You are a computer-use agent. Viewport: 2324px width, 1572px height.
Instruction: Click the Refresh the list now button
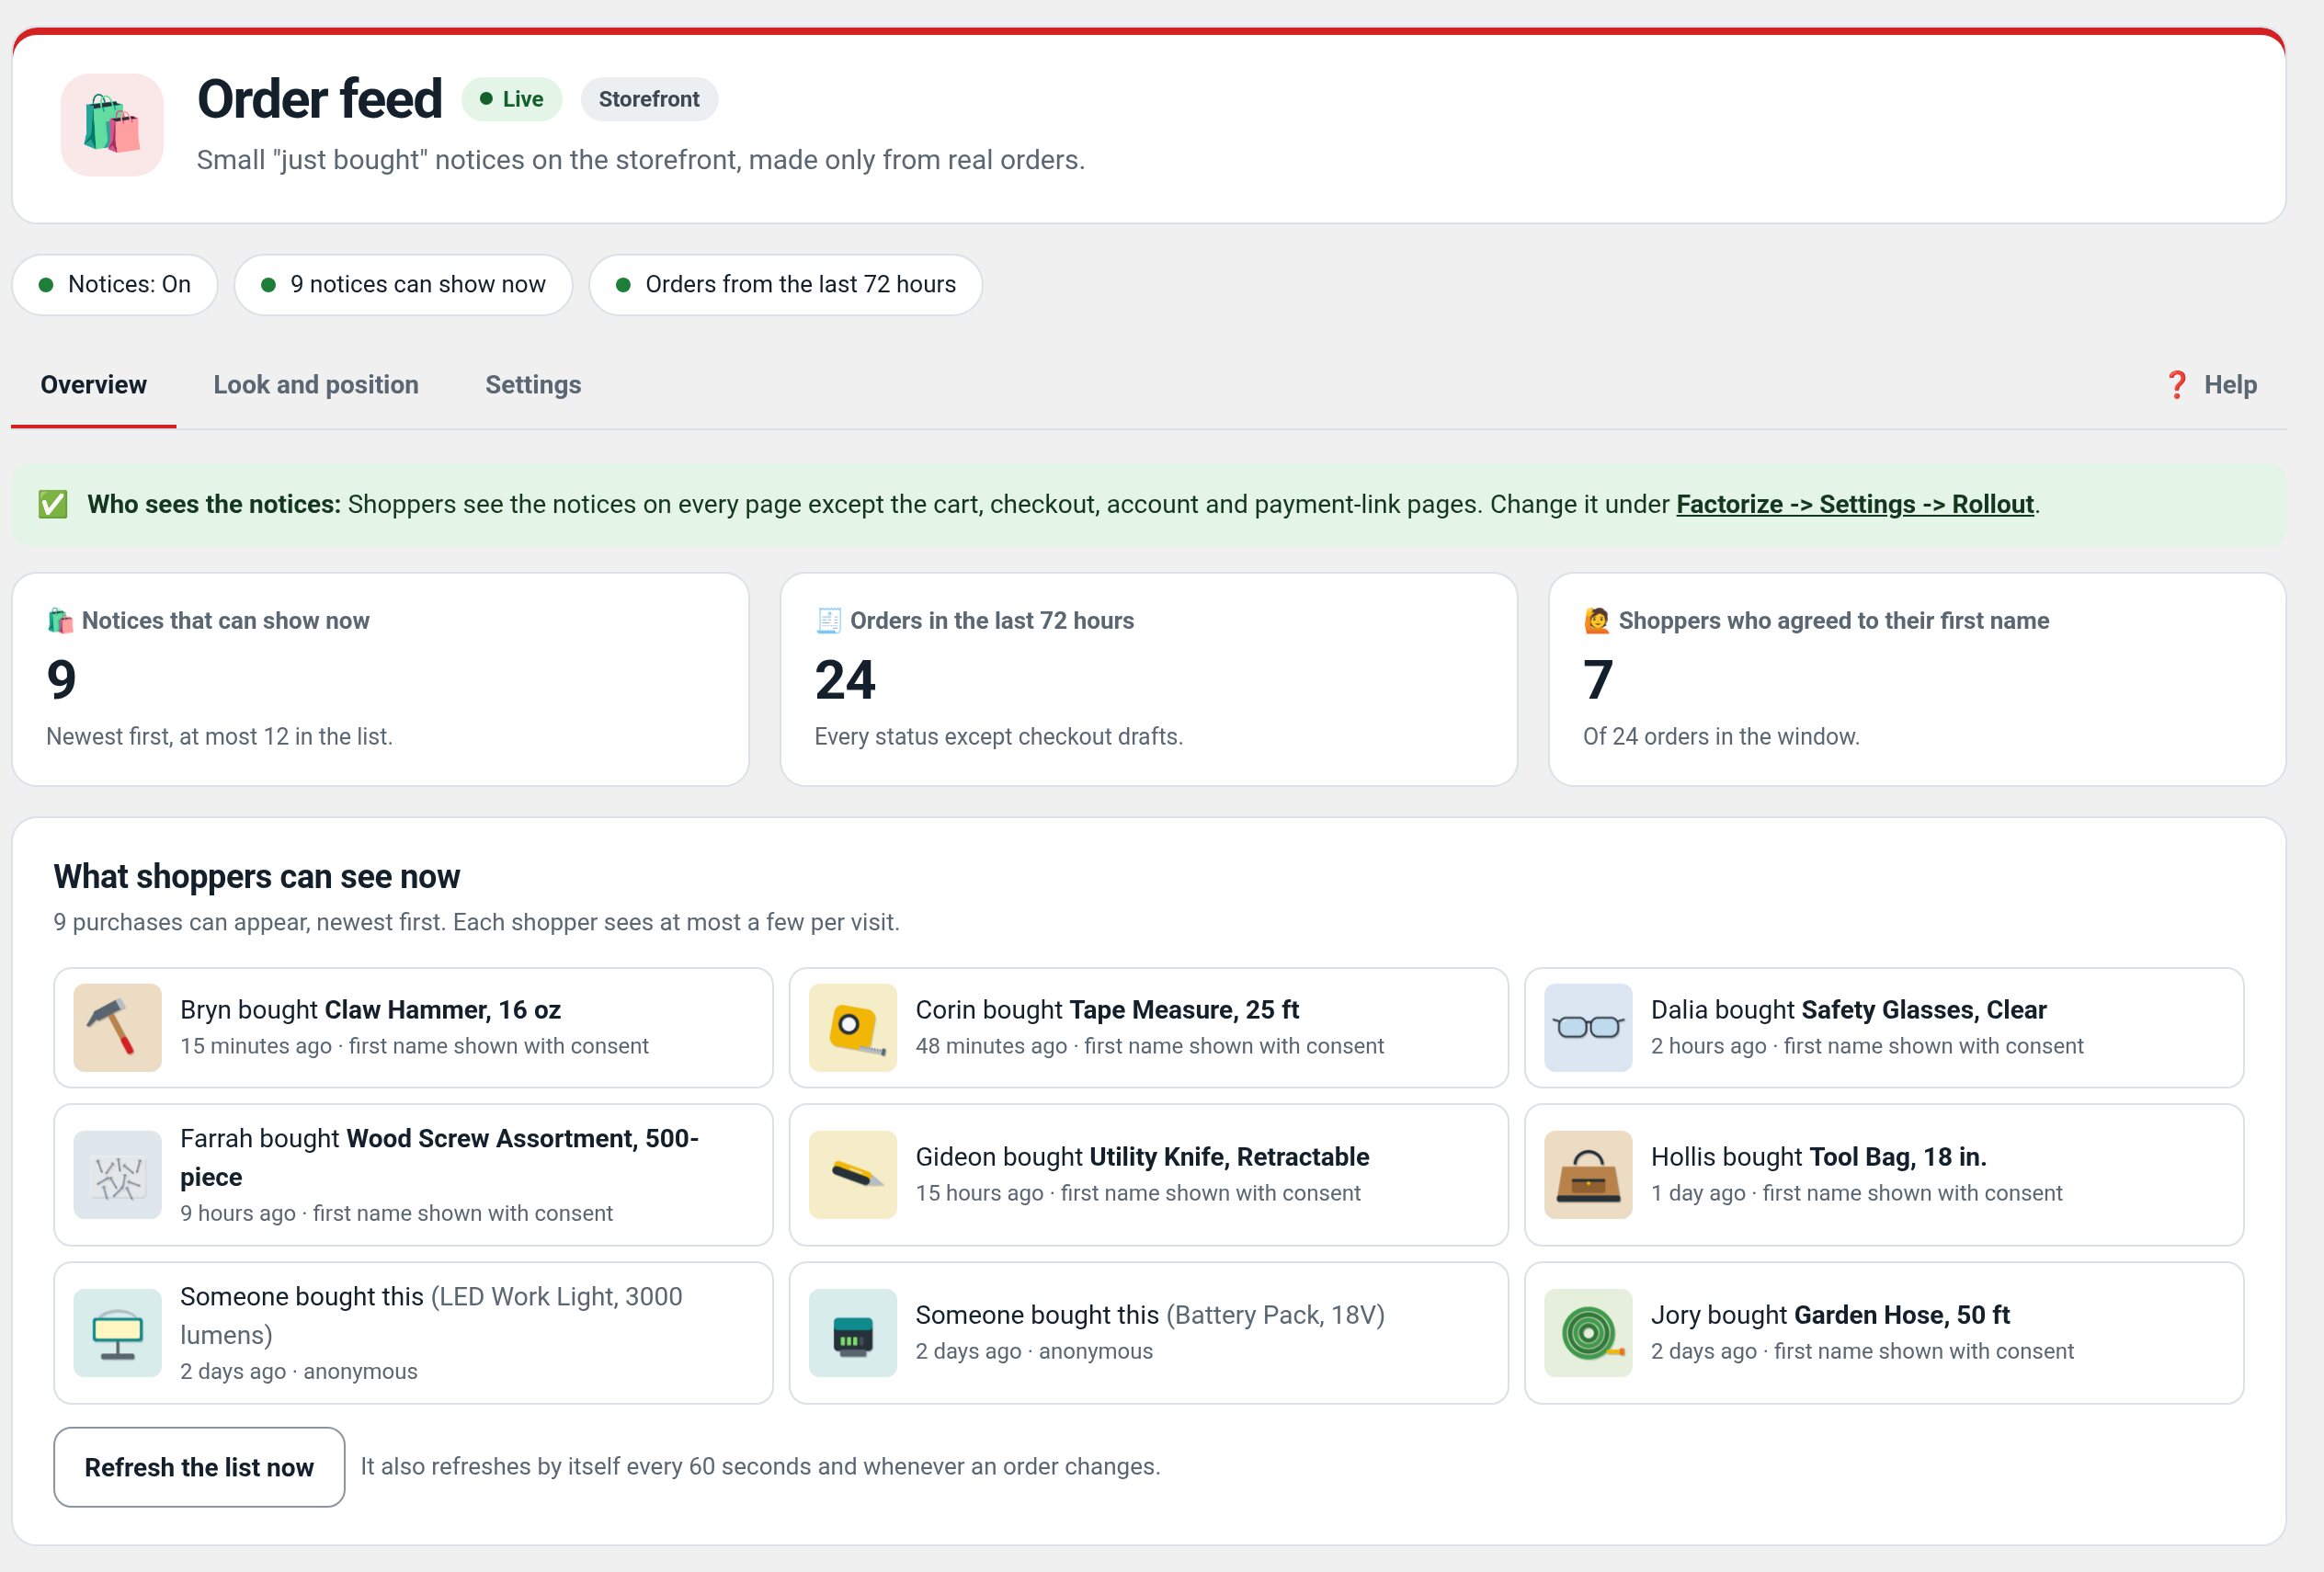(199, 1467)
